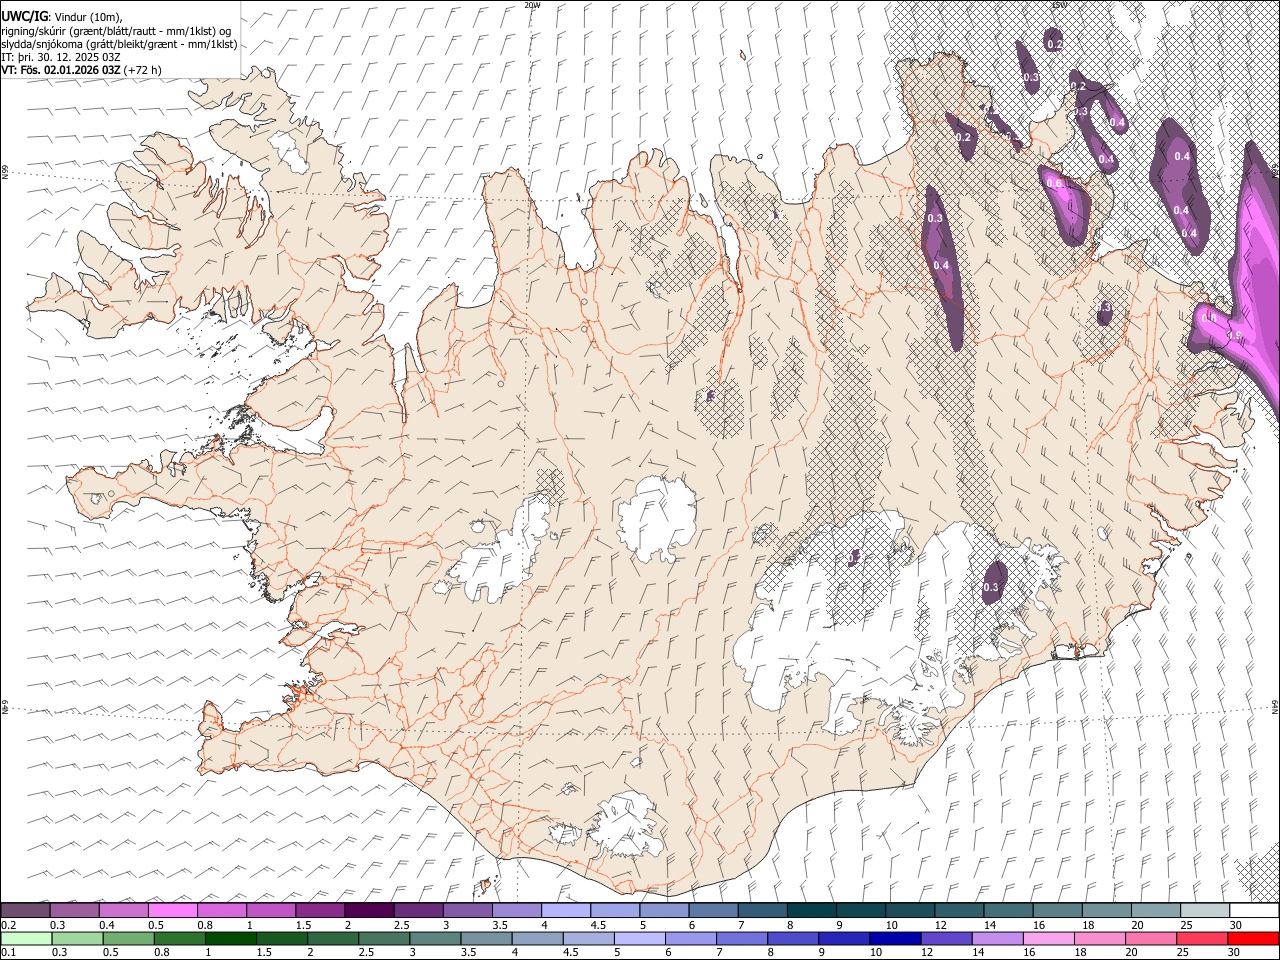The image size is (1280, 960).
Task: Click the light periwinkle 4 swatch in the upper legend
Action: [x=566, y=911]
